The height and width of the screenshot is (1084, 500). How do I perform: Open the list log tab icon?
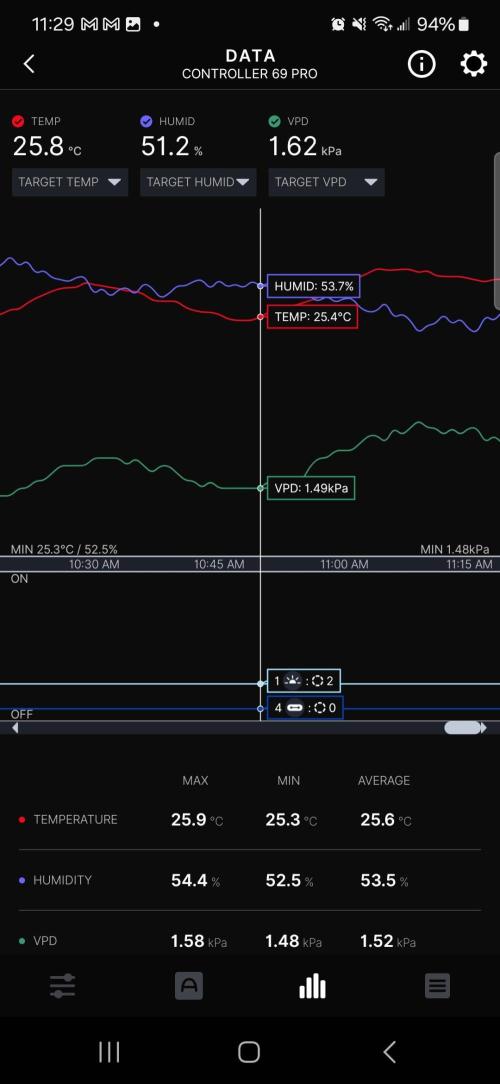pyautogui.click(x=437, y=987)
